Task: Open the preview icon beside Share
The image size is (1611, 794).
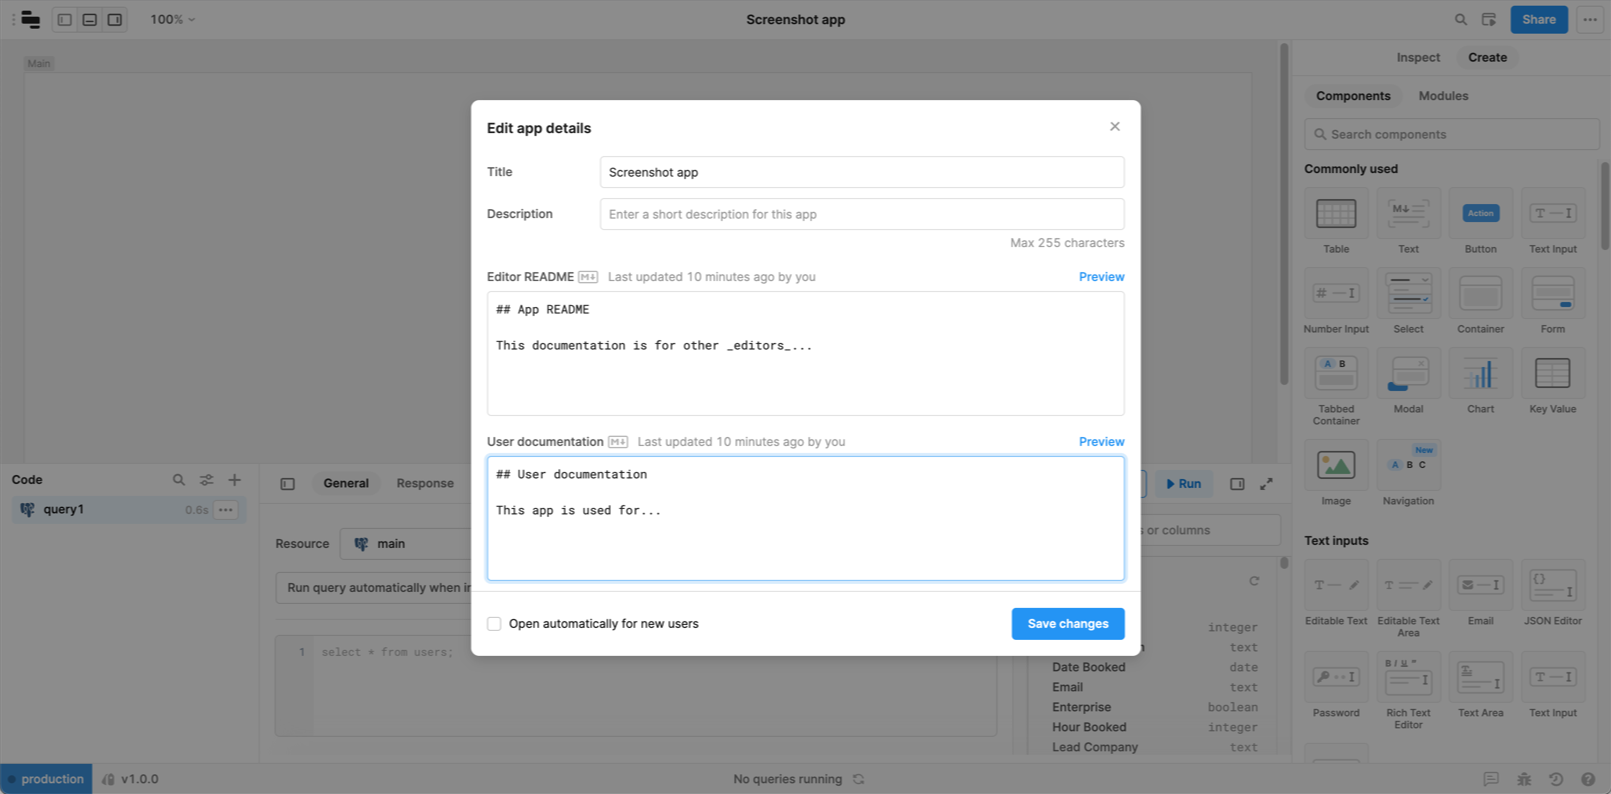Action: point(1489,19)
